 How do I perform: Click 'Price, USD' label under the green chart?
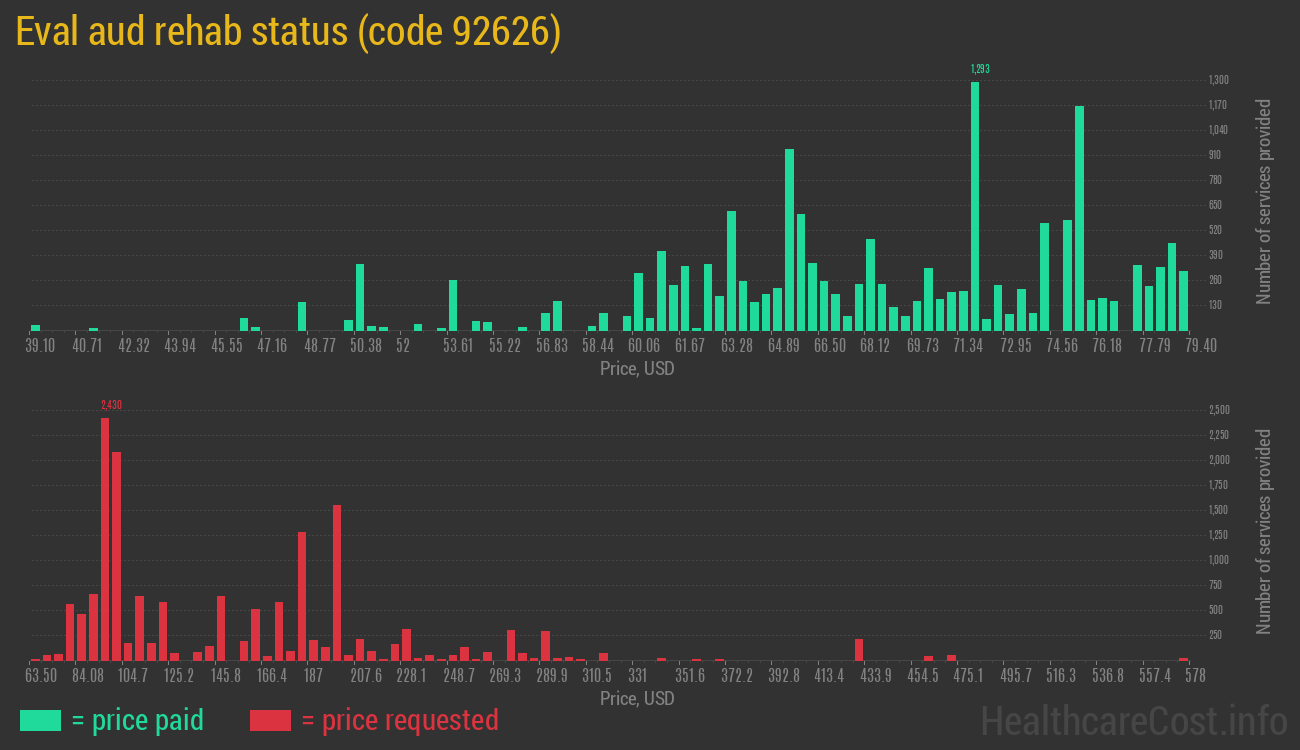(637, 368)
